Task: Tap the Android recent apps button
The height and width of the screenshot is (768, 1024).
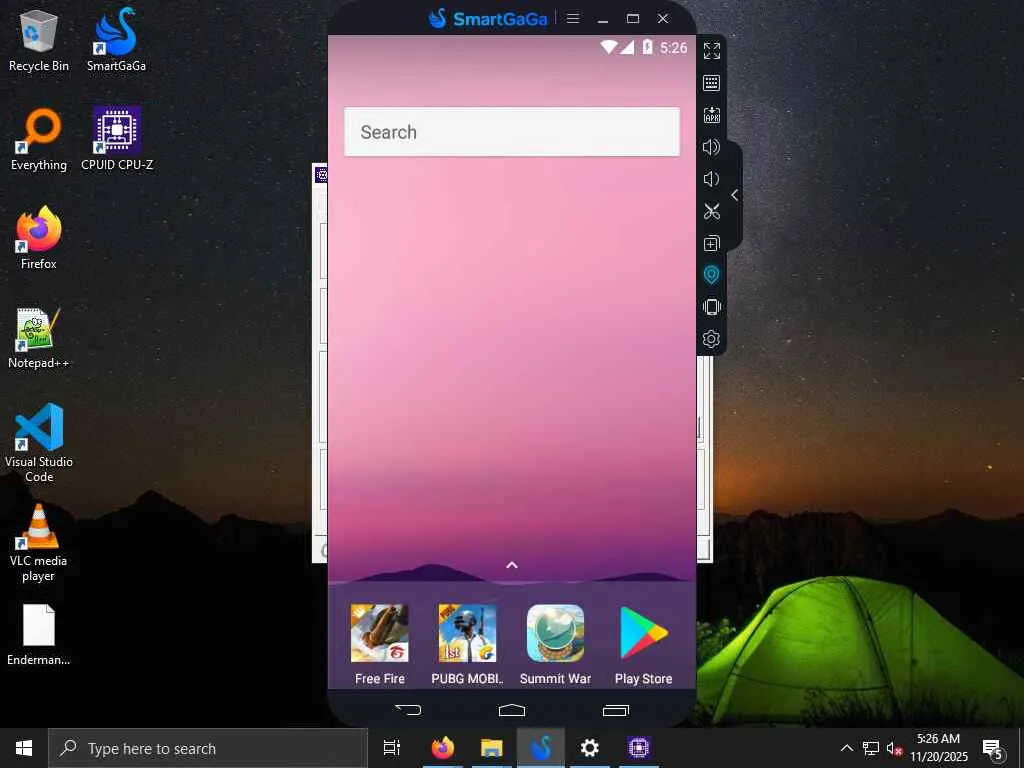Action: coord(616,710)
